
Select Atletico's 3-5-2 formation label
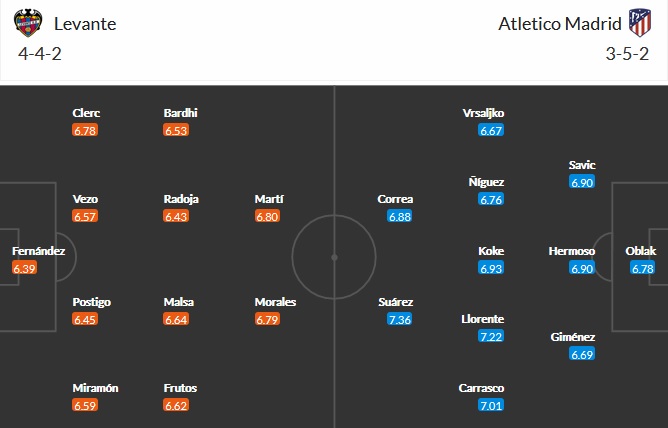(x=629, y=53)
